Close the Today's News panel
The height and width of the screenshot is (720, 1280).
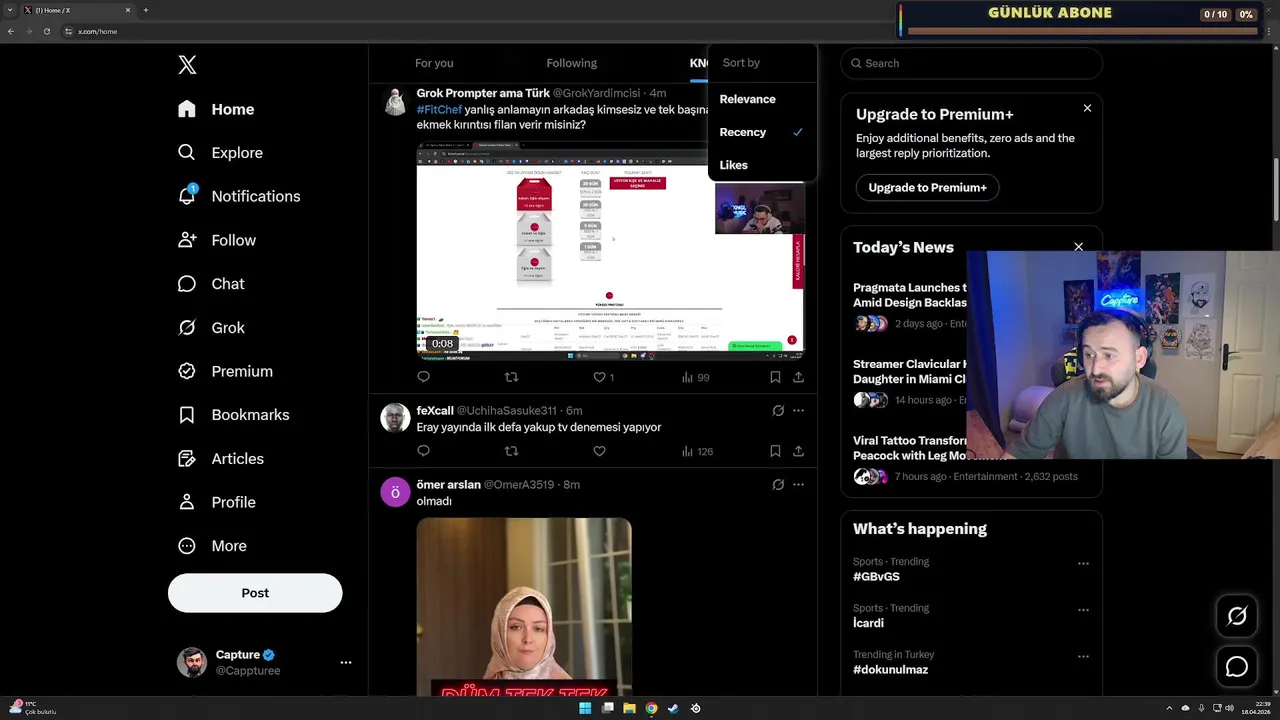tap(1078, 246)
